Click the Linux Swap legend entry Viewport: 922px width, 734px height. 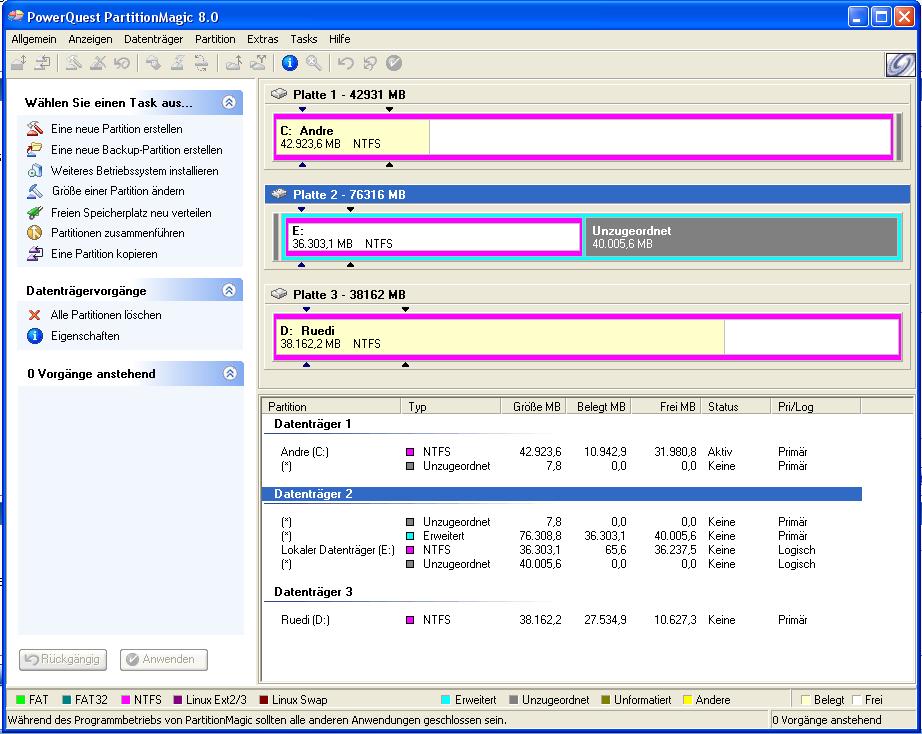[x=293, y=700]
